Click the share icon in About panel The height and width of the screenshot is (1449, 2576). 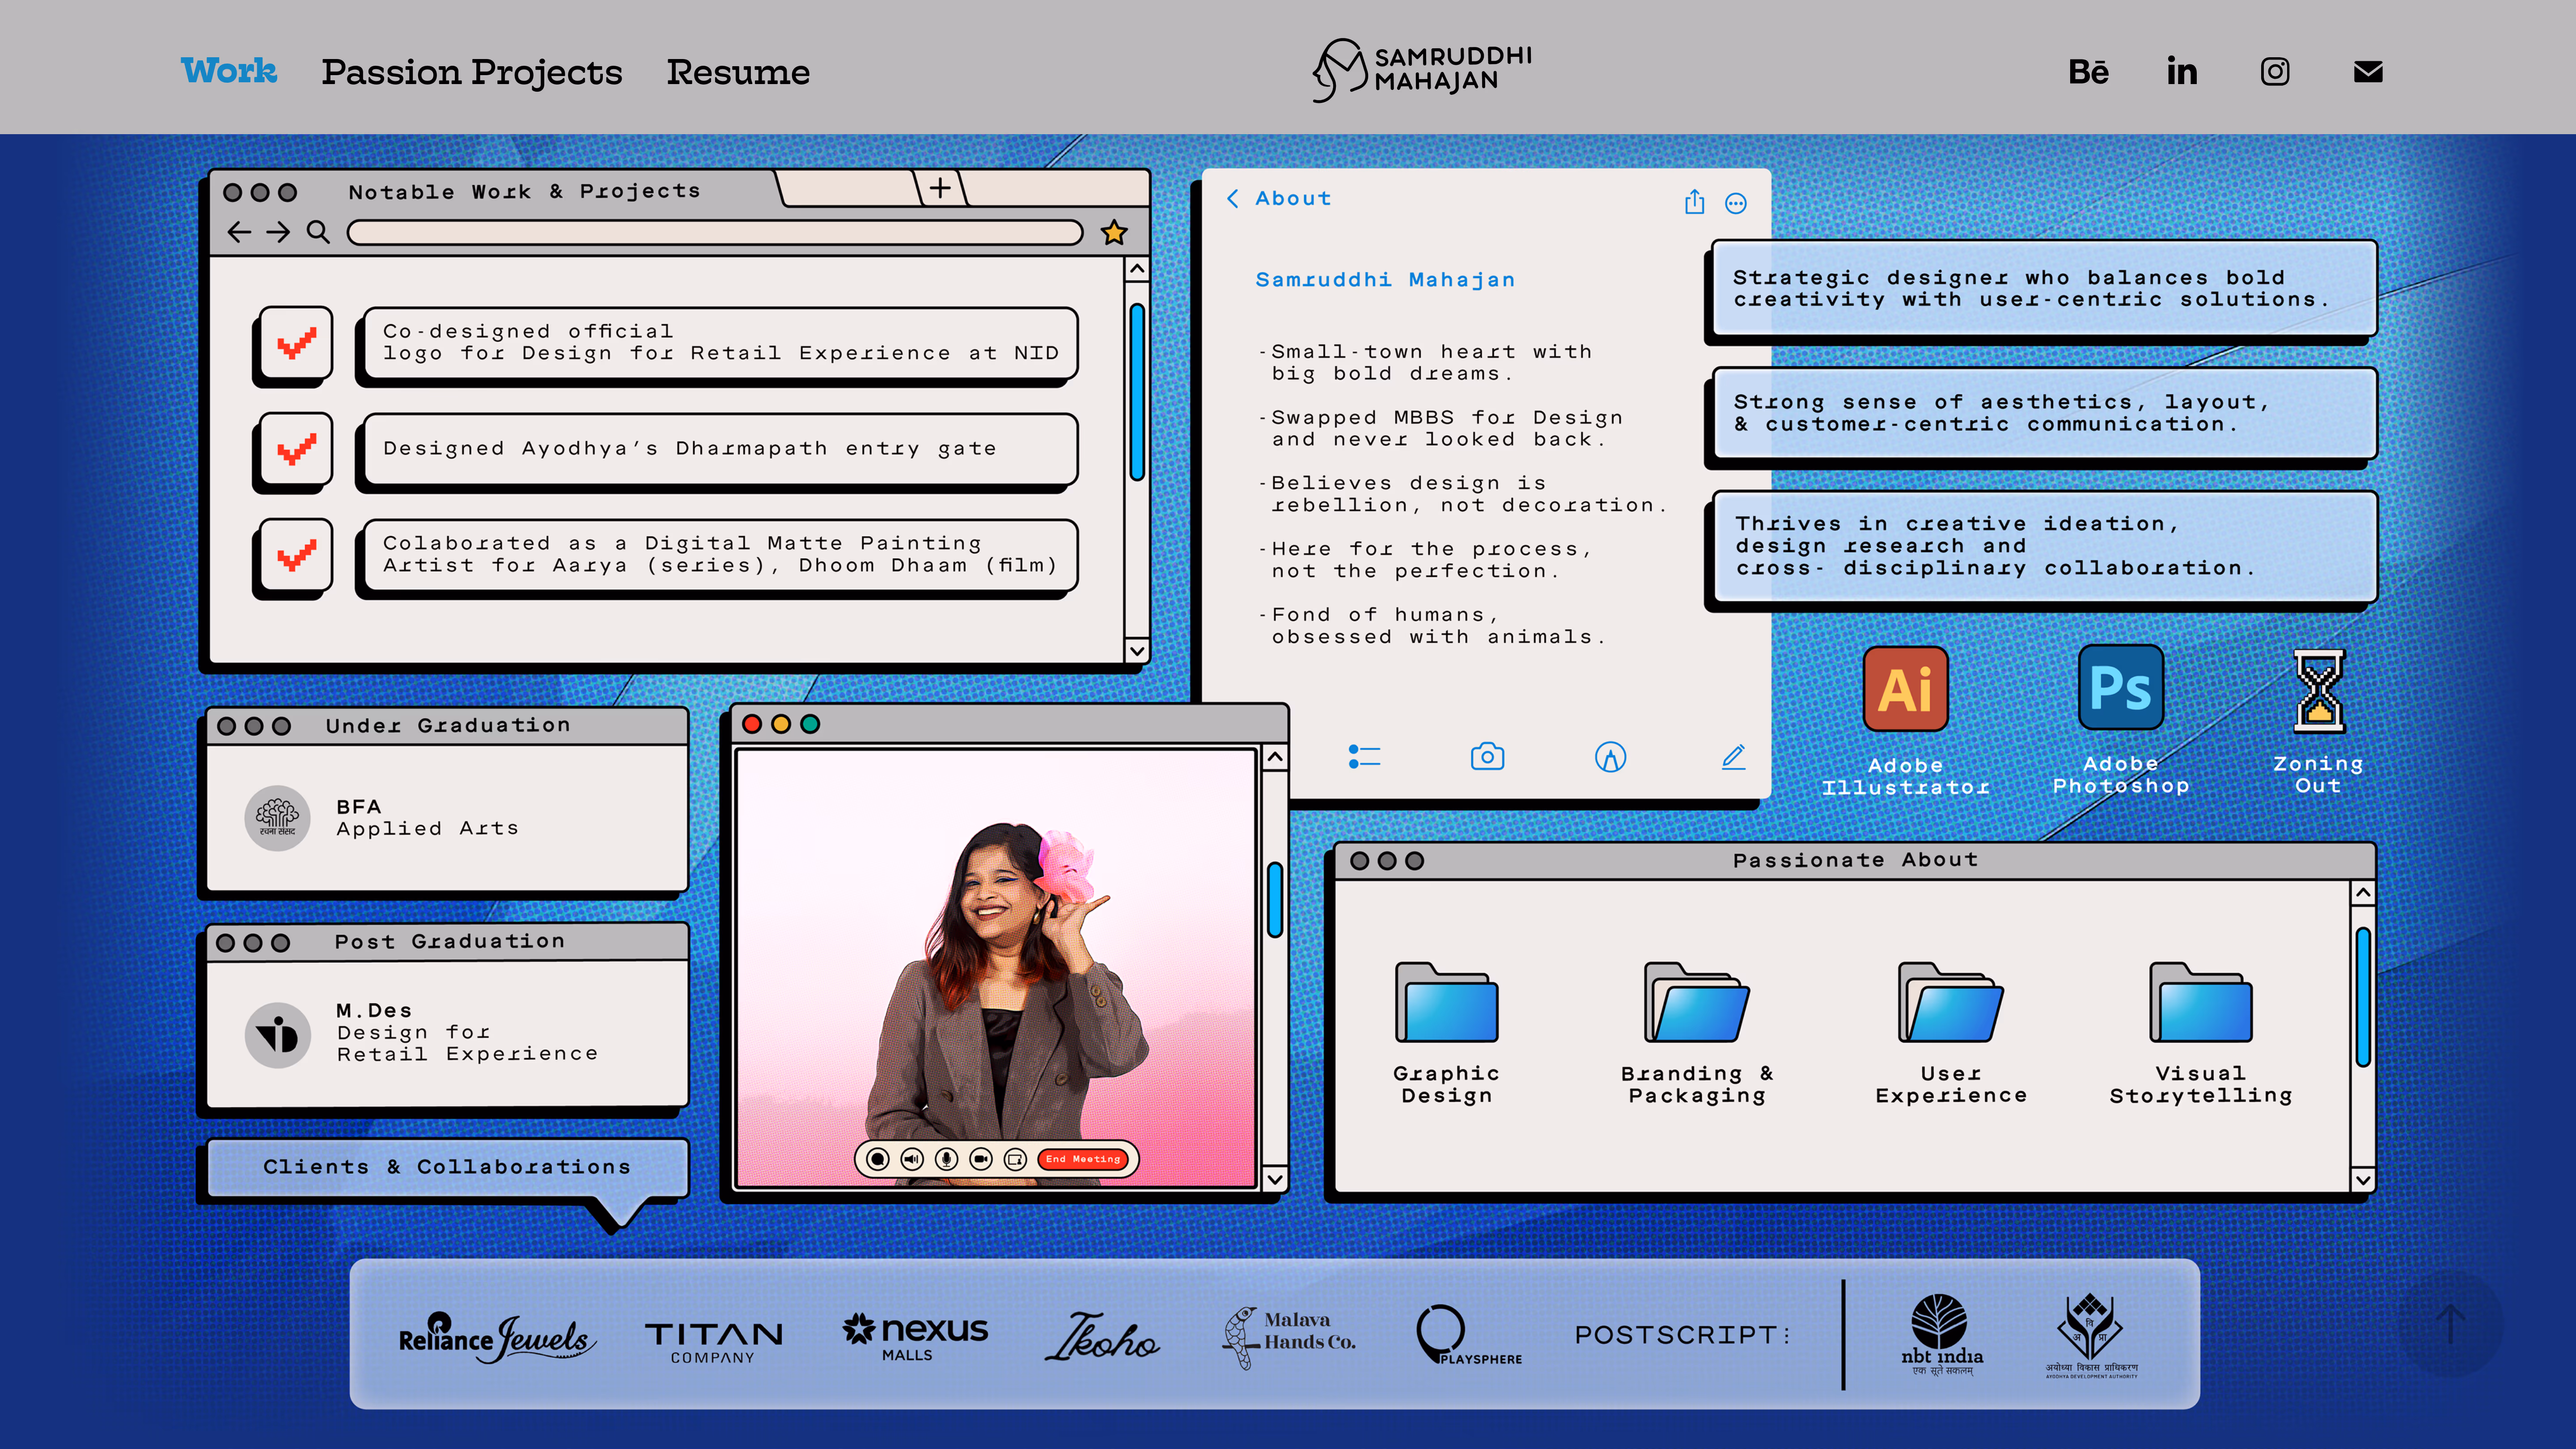click(x=1694, y=202)
